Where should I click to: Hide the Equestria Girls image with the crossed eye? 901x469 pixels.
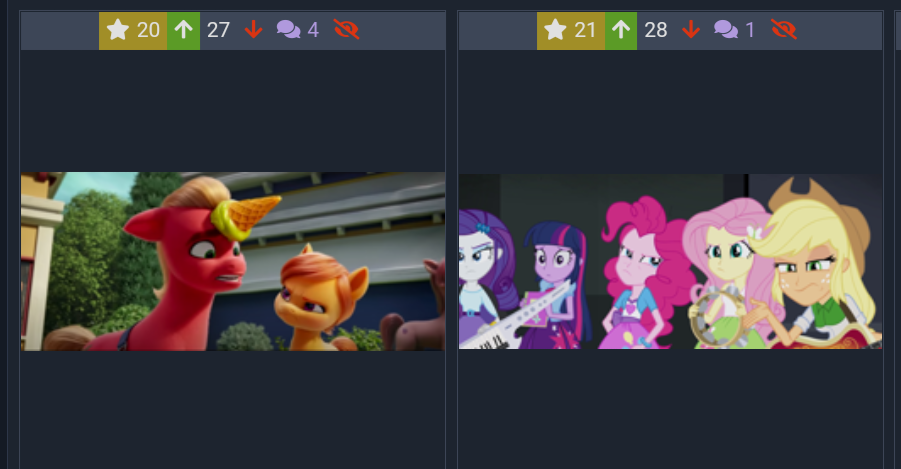(x=784, y=30)
